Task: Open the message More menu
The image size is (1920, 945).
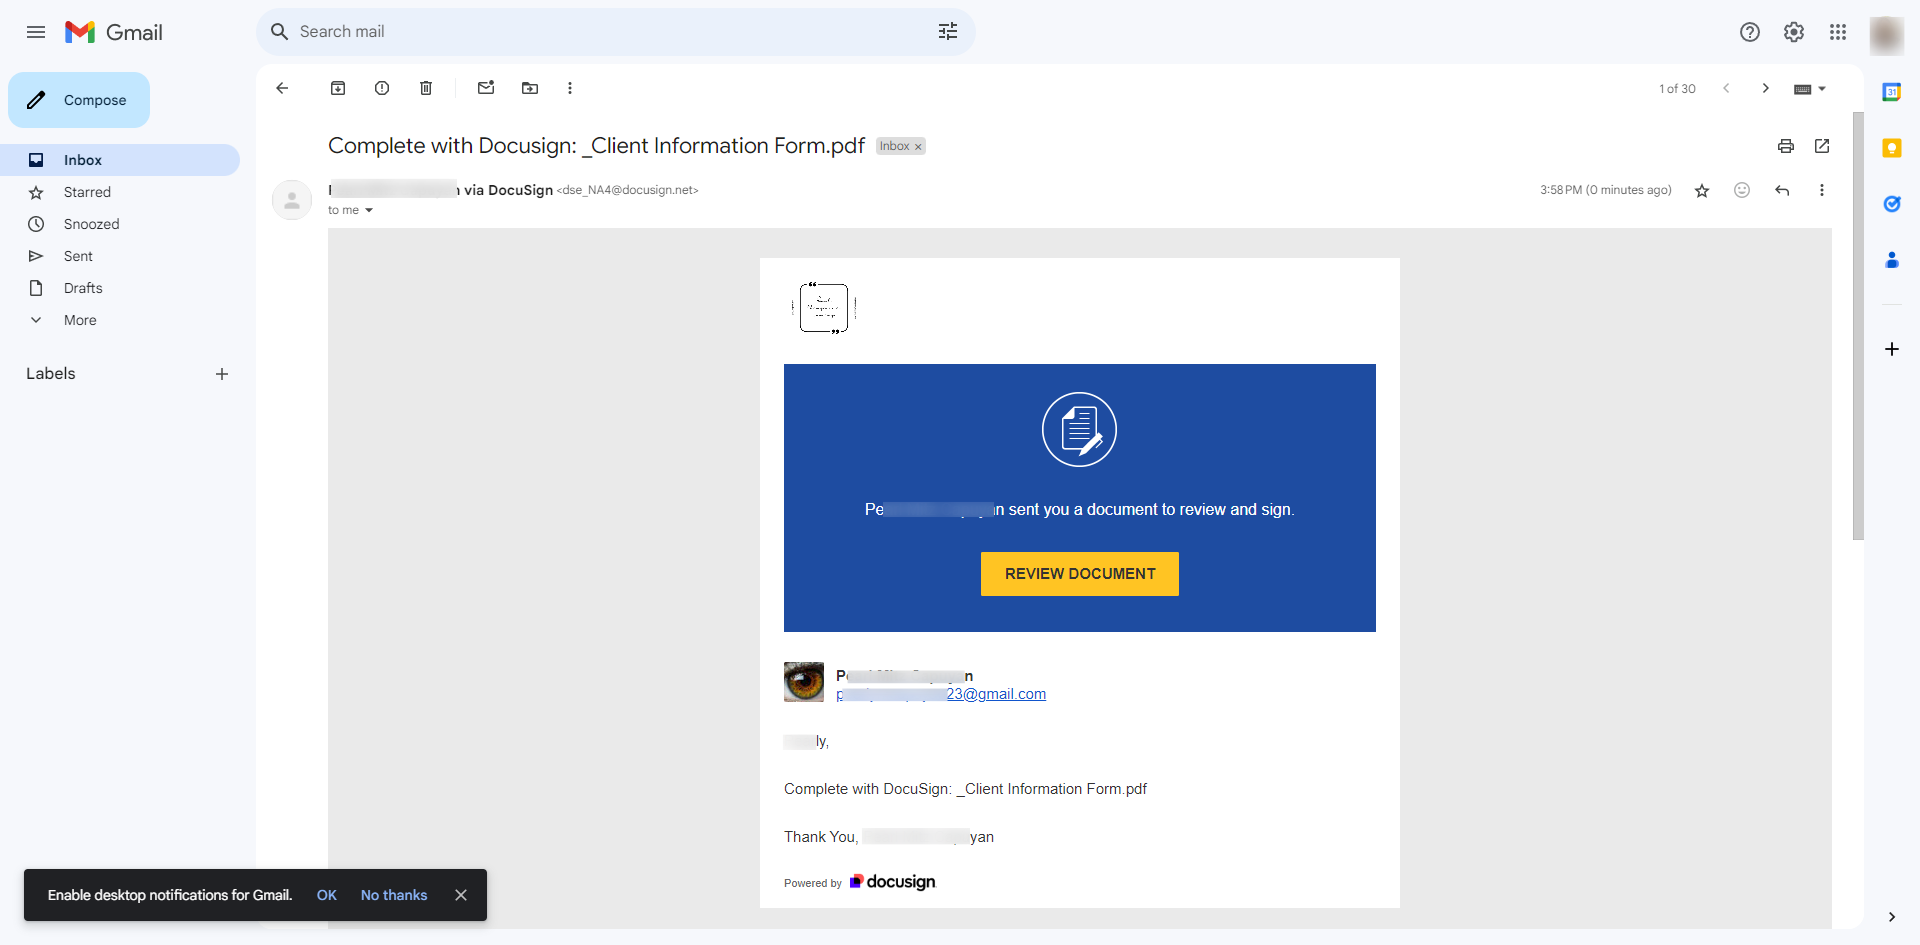Action: [1822, 190]
